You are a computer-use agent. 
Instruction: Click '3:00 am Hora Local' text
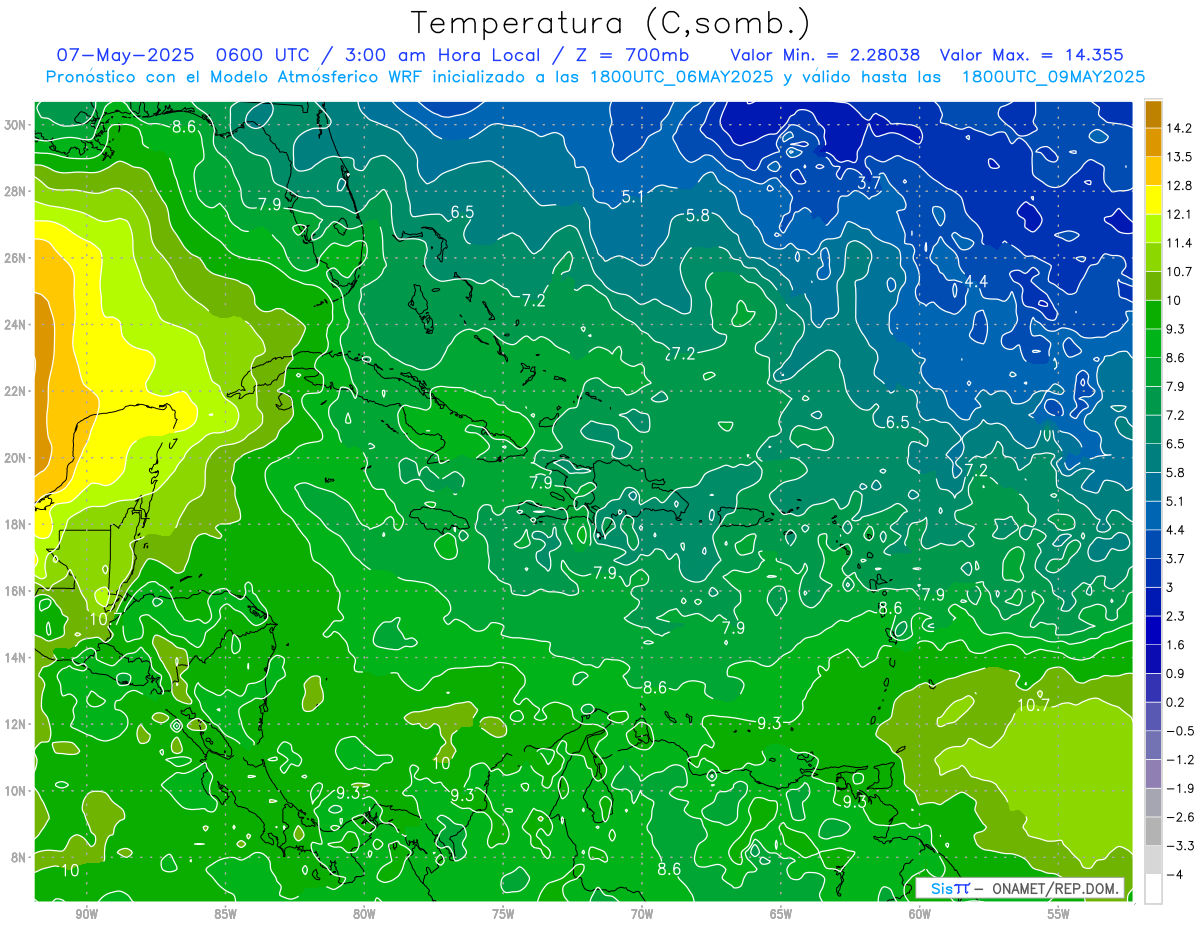click(443, 55)
